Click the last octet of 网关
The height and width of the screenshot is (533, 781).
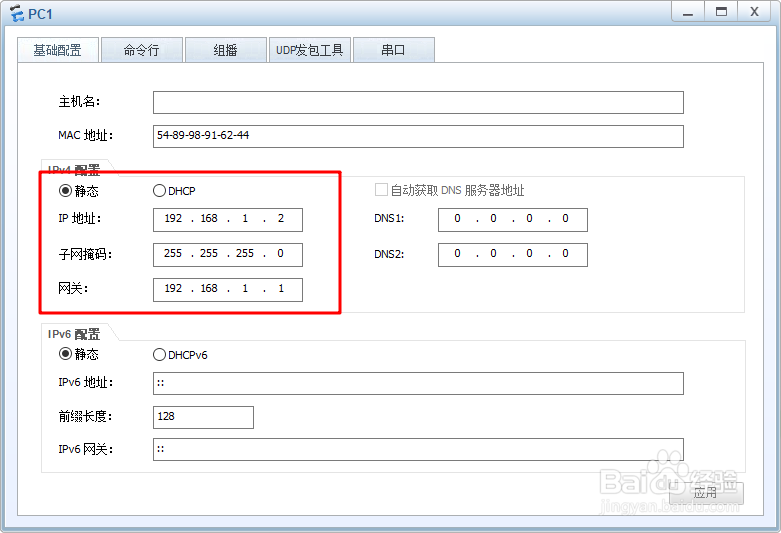(x=281, y=288)
